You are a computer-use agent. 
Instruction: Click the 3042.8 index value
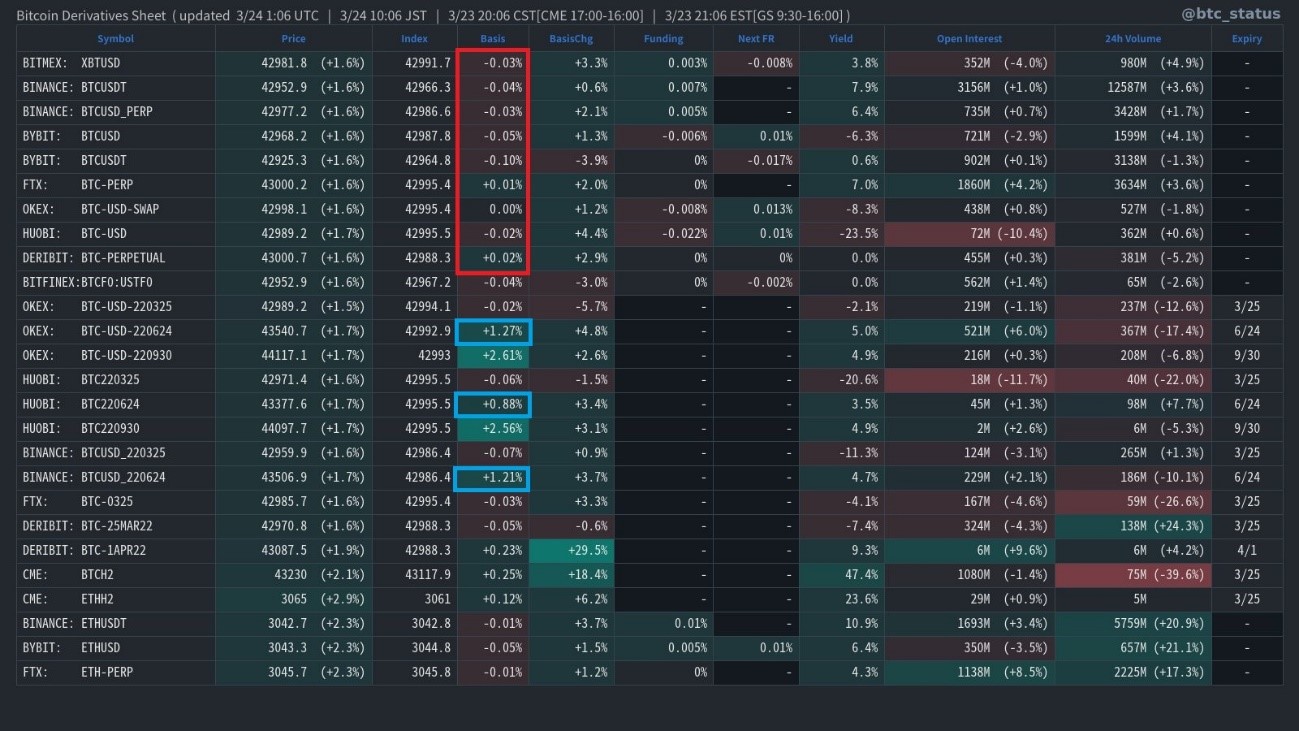pyautogui.click(x=431, y=623)
